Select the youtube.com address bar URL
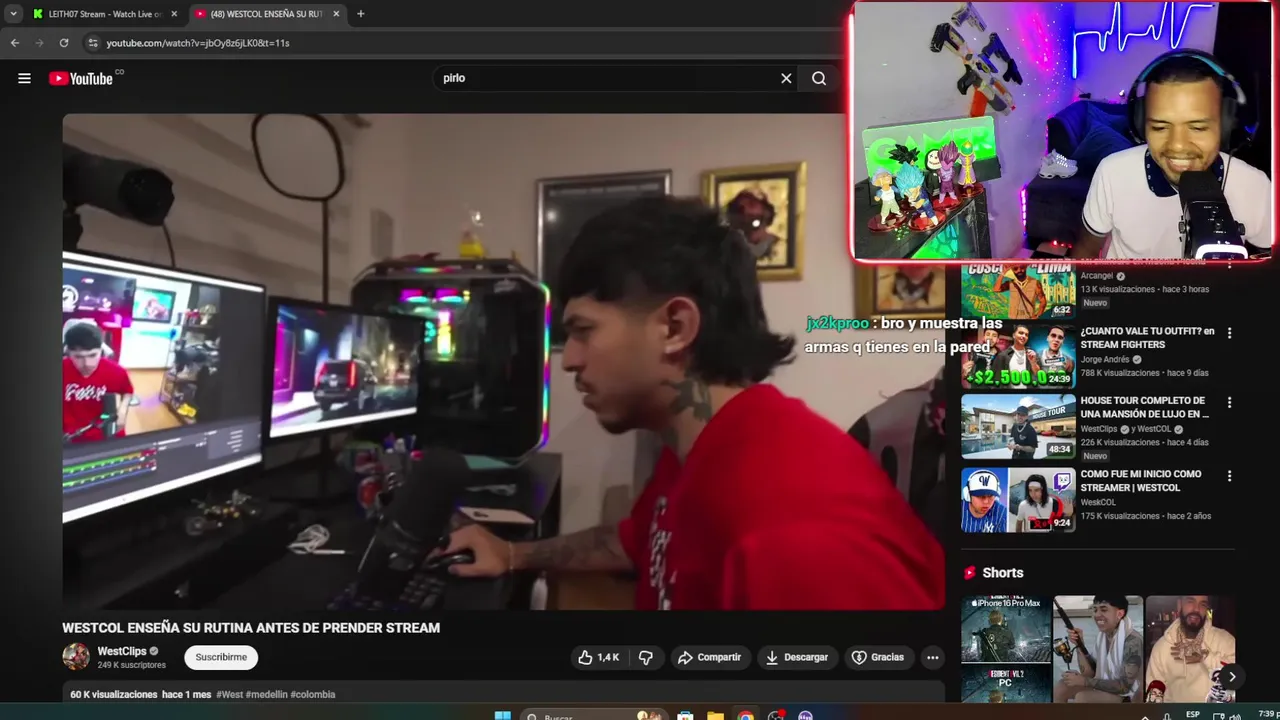The image size is (1280, 720). pos(198,43)
